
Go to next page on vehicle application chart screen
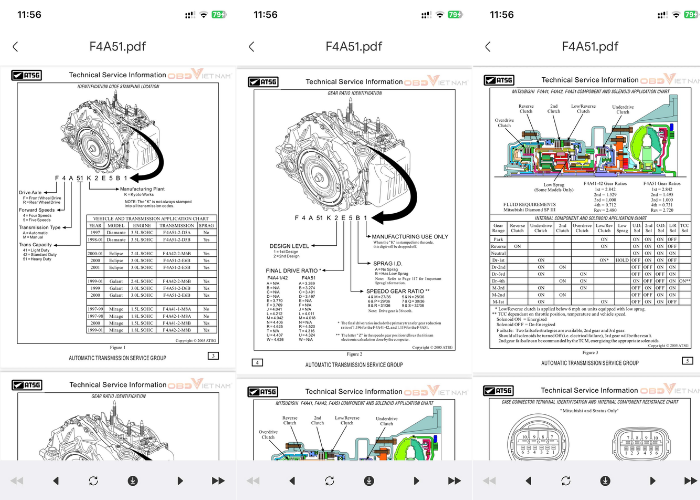click(x=180, y=481)
